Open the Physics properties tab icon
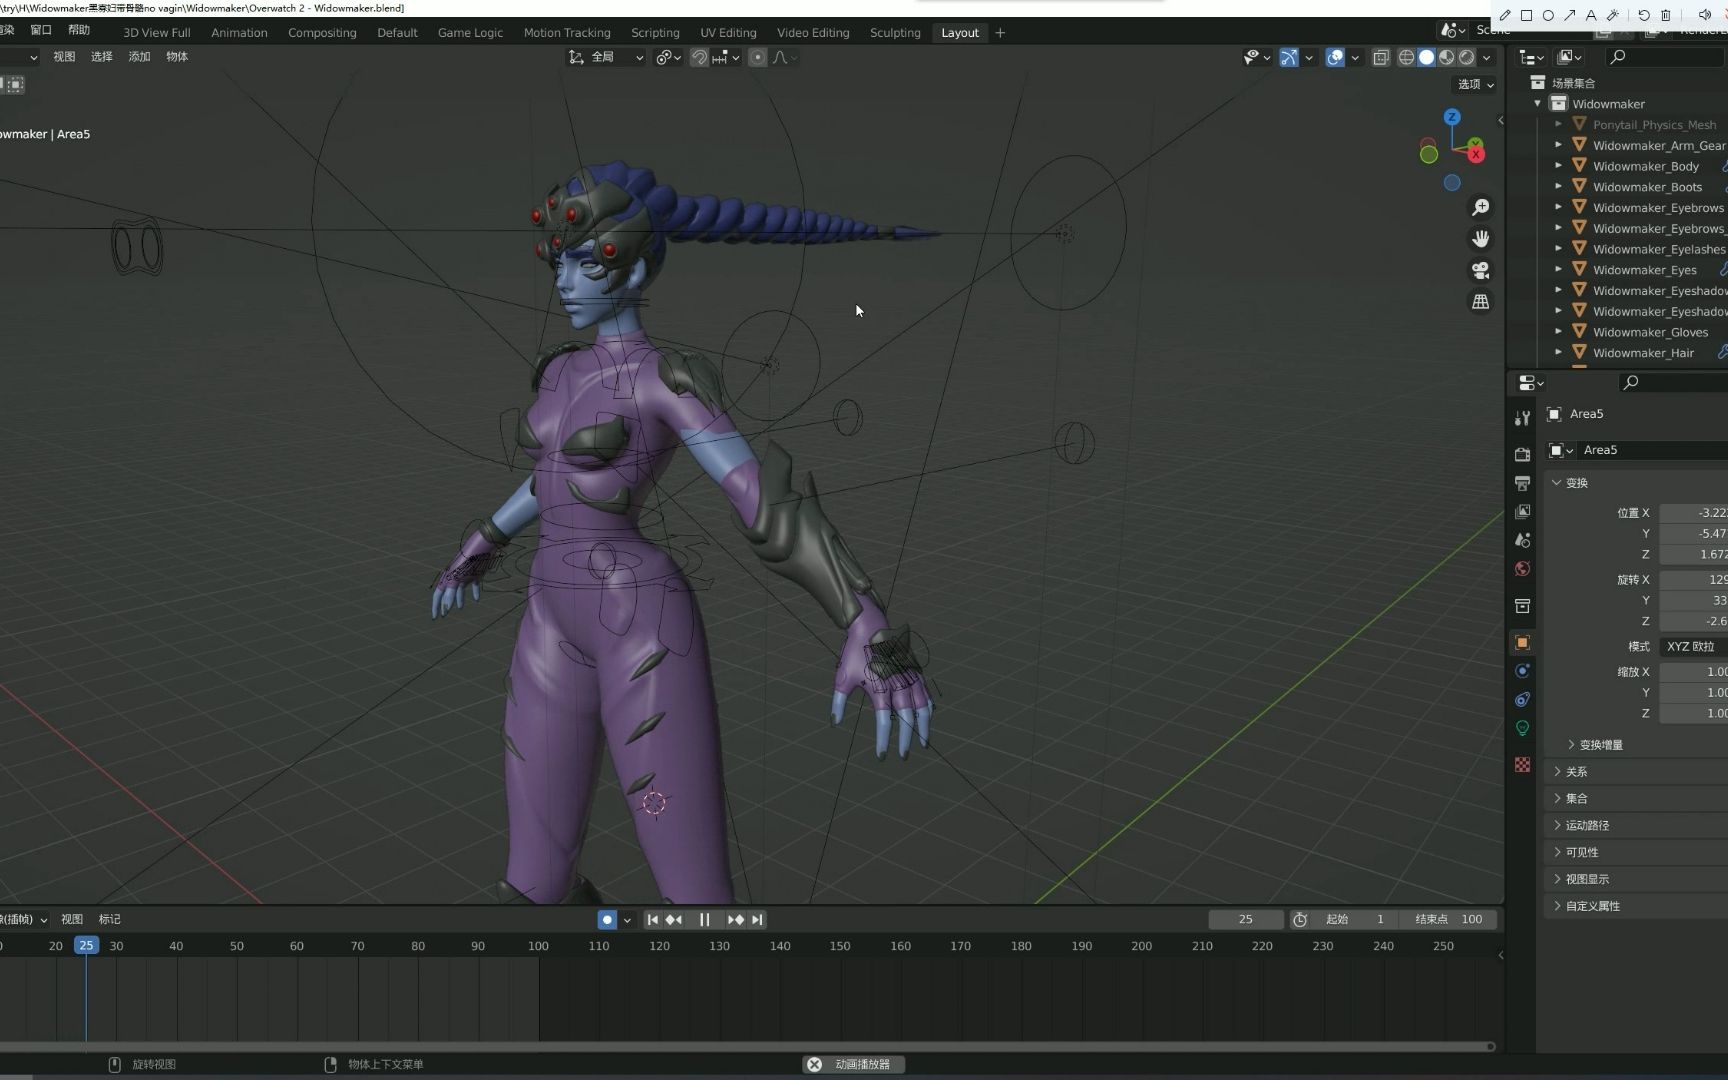 (x=1522, y=671)
